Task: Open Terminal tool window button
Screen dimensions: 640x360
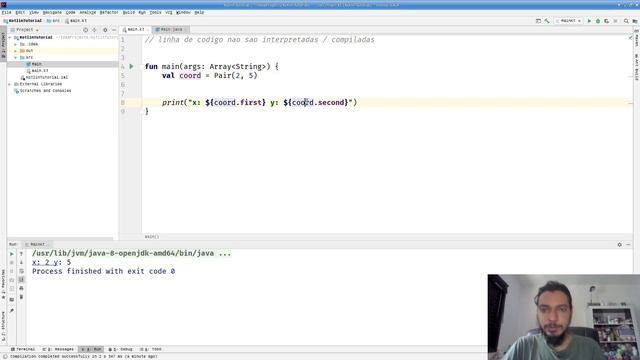Action: (x=23, y=349)
